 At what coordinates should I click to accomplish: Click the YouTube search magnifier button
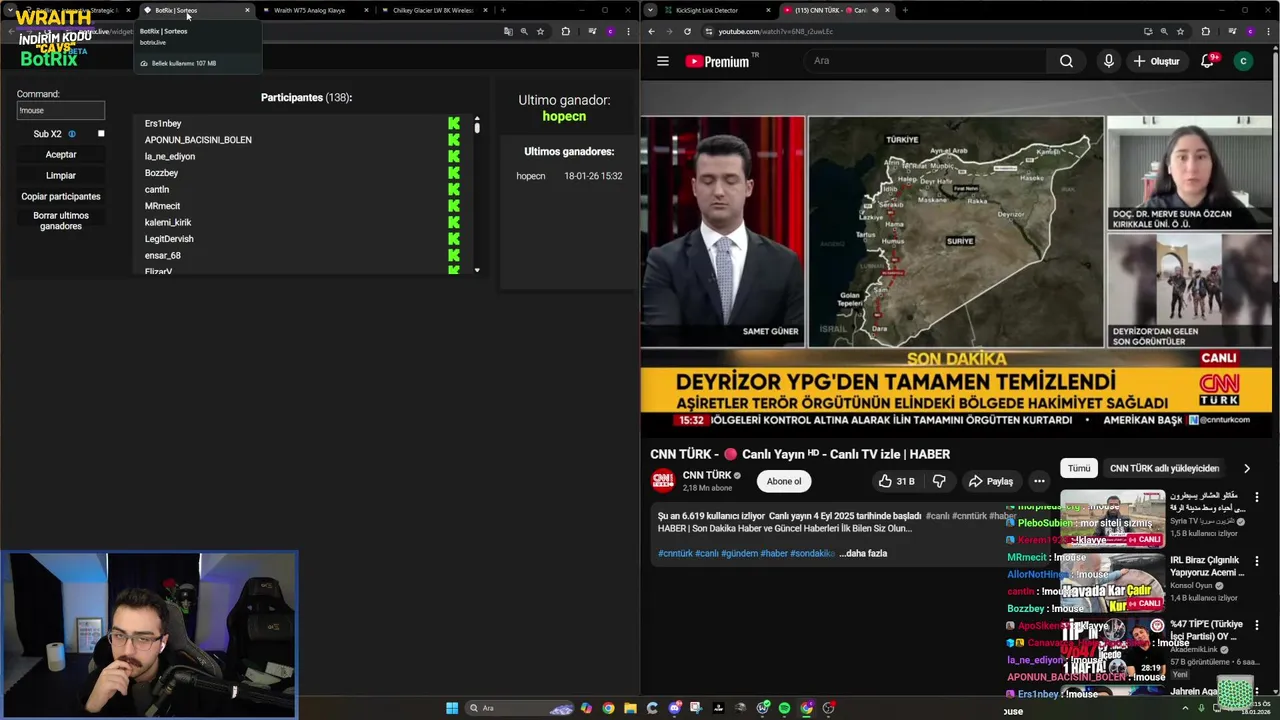coord(1066,61)
